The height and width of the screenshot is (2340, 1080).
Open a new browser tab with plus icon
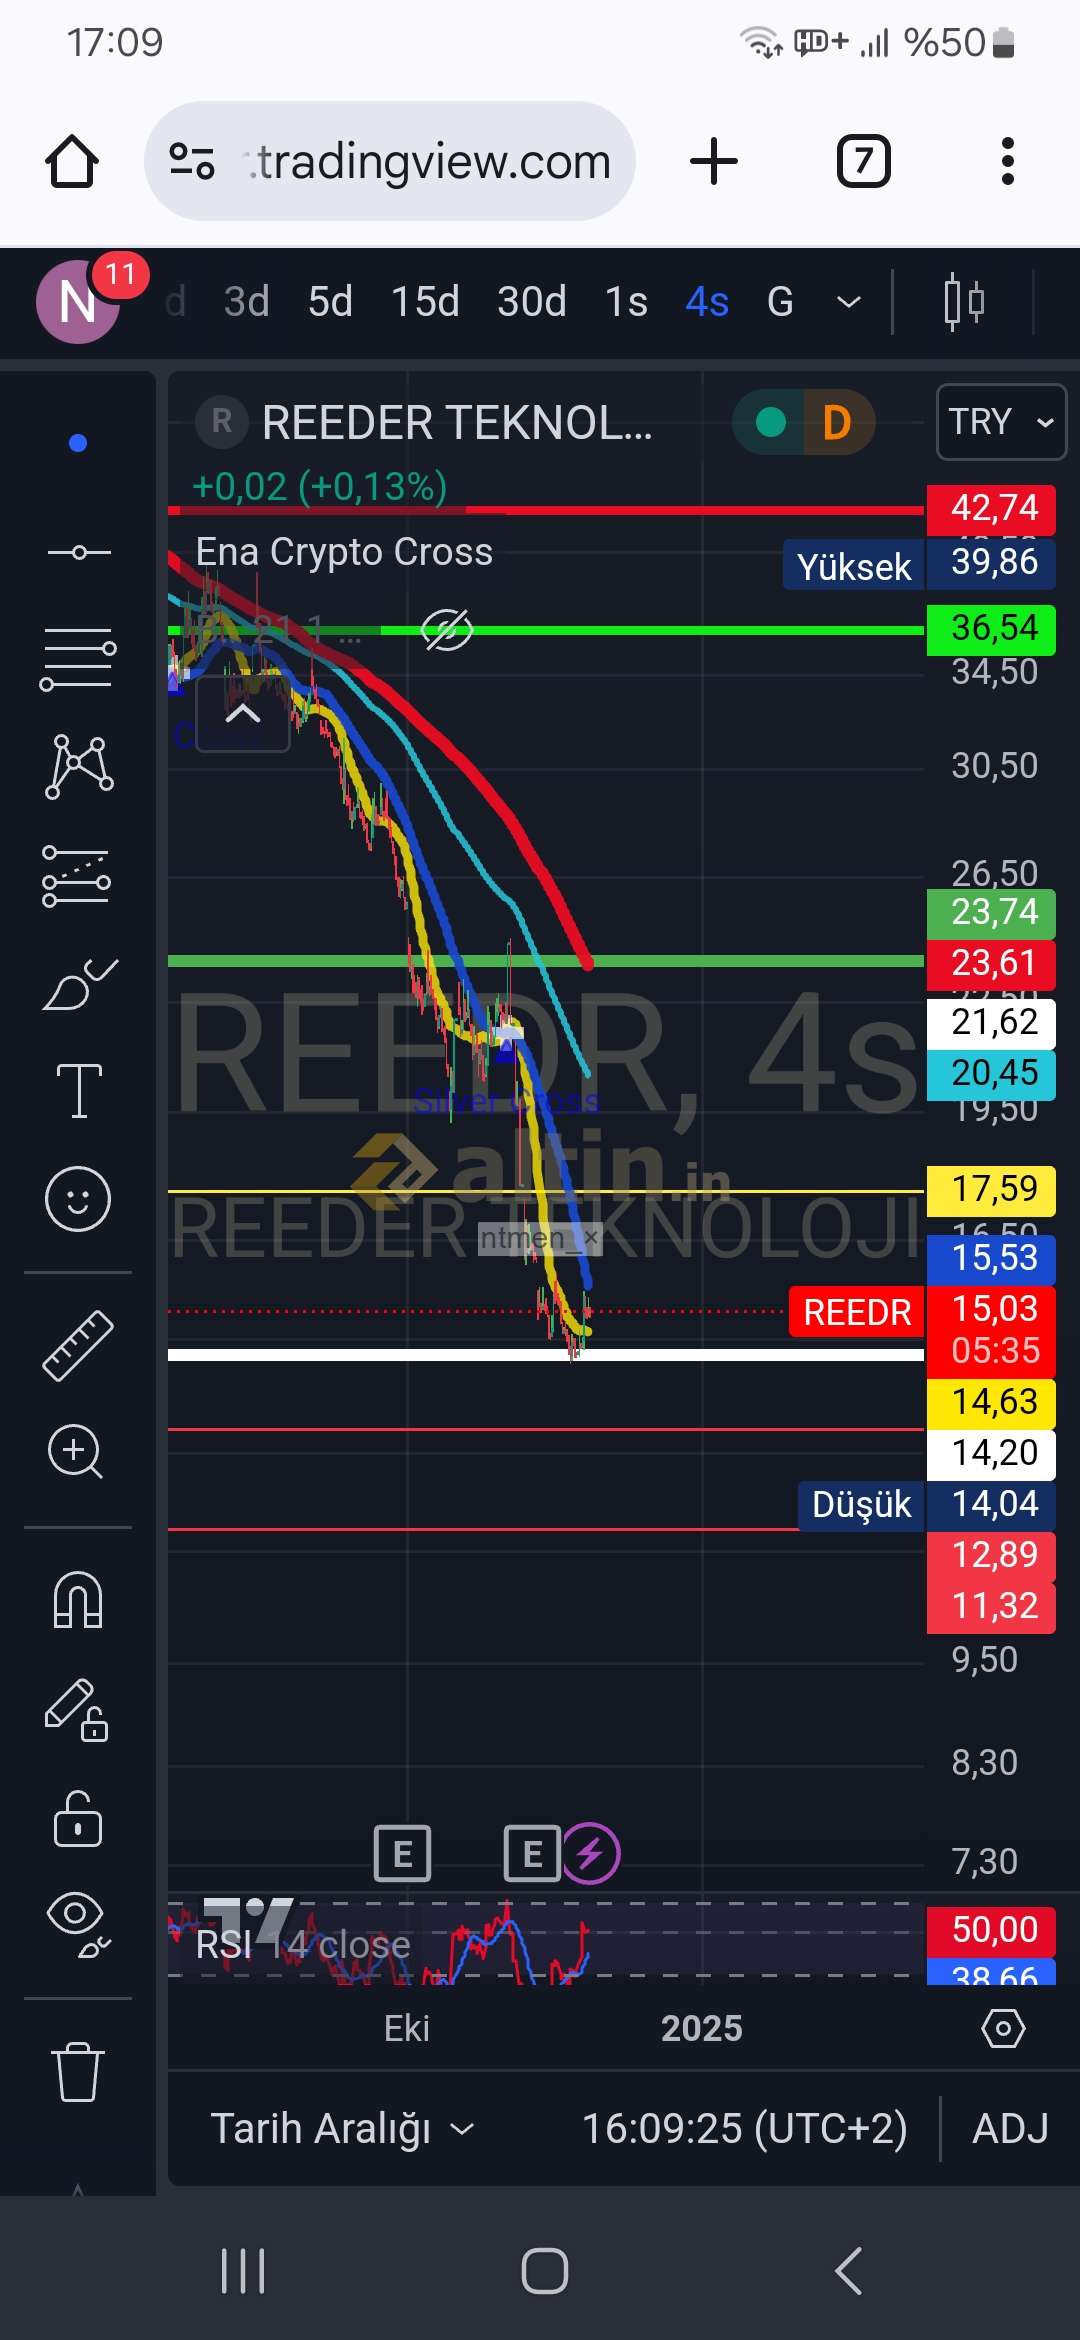714,161
